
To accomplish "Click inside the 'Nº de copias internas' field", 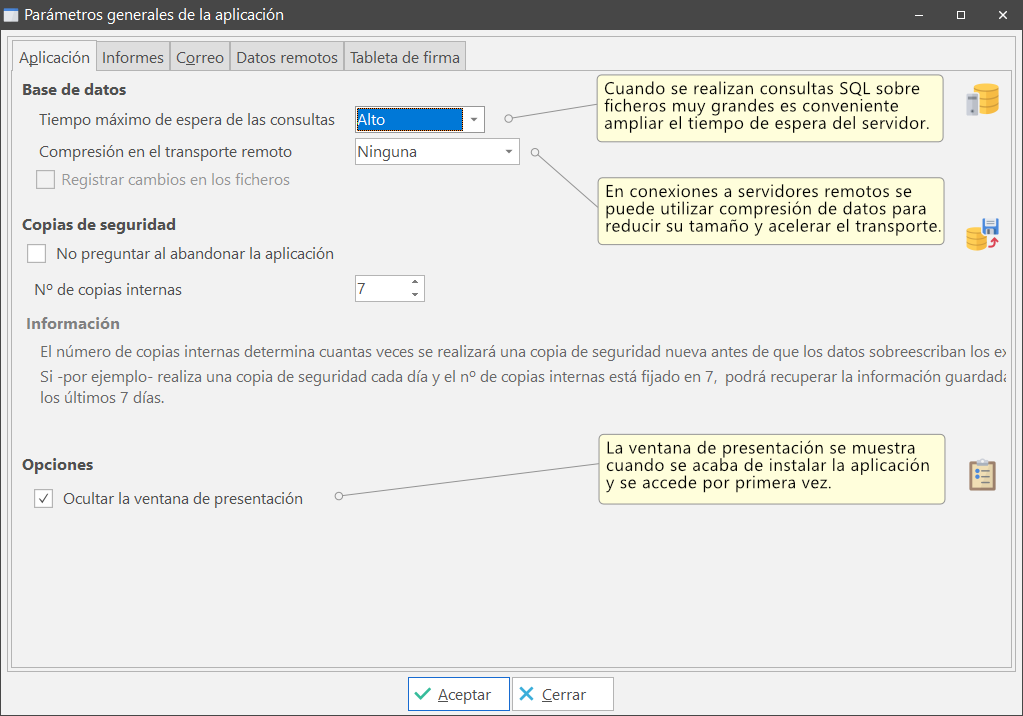I will pos(380,289).
